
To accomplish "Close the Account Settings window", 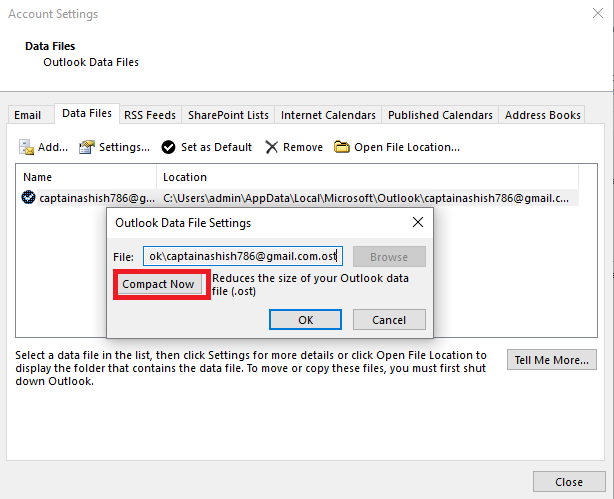I will click(598, 13).
